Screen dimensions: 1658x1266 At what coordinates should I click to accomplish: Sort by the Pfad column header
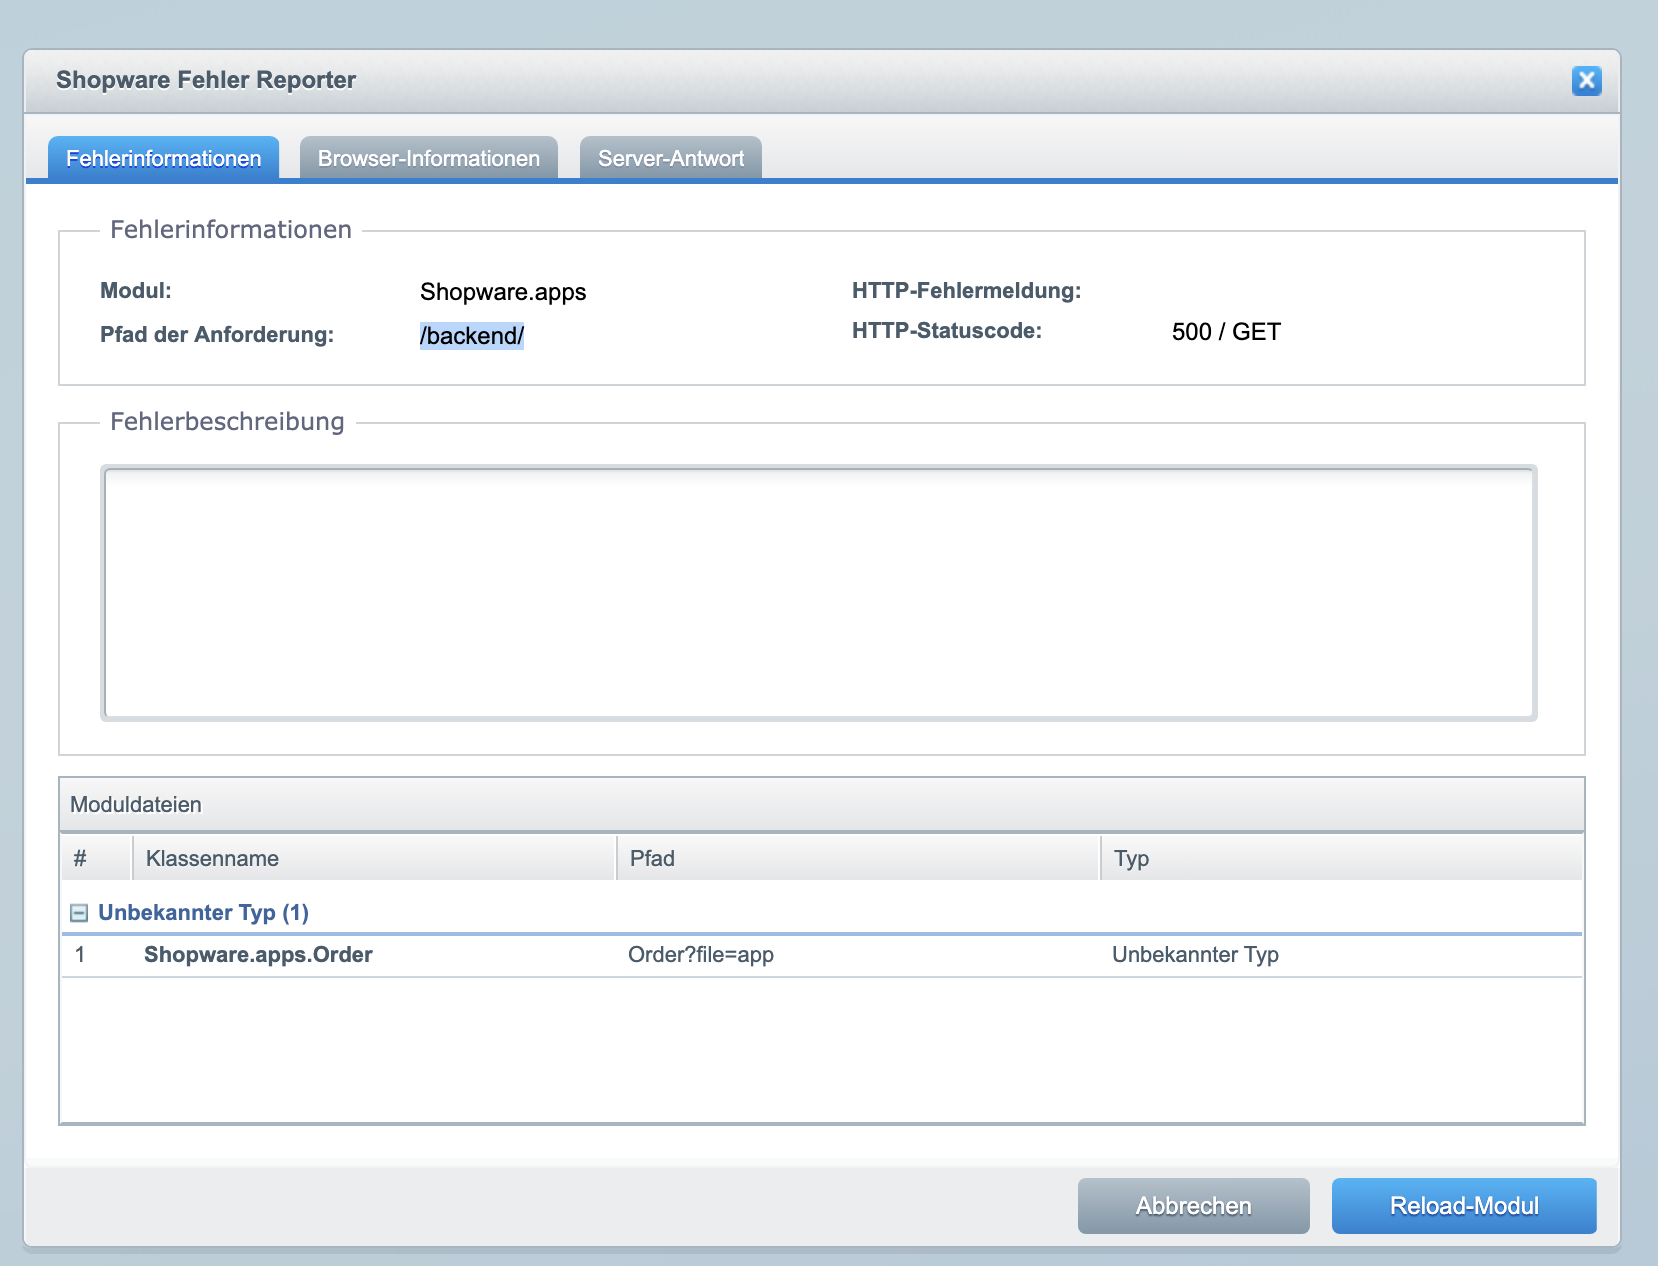[x=858, y=858]
